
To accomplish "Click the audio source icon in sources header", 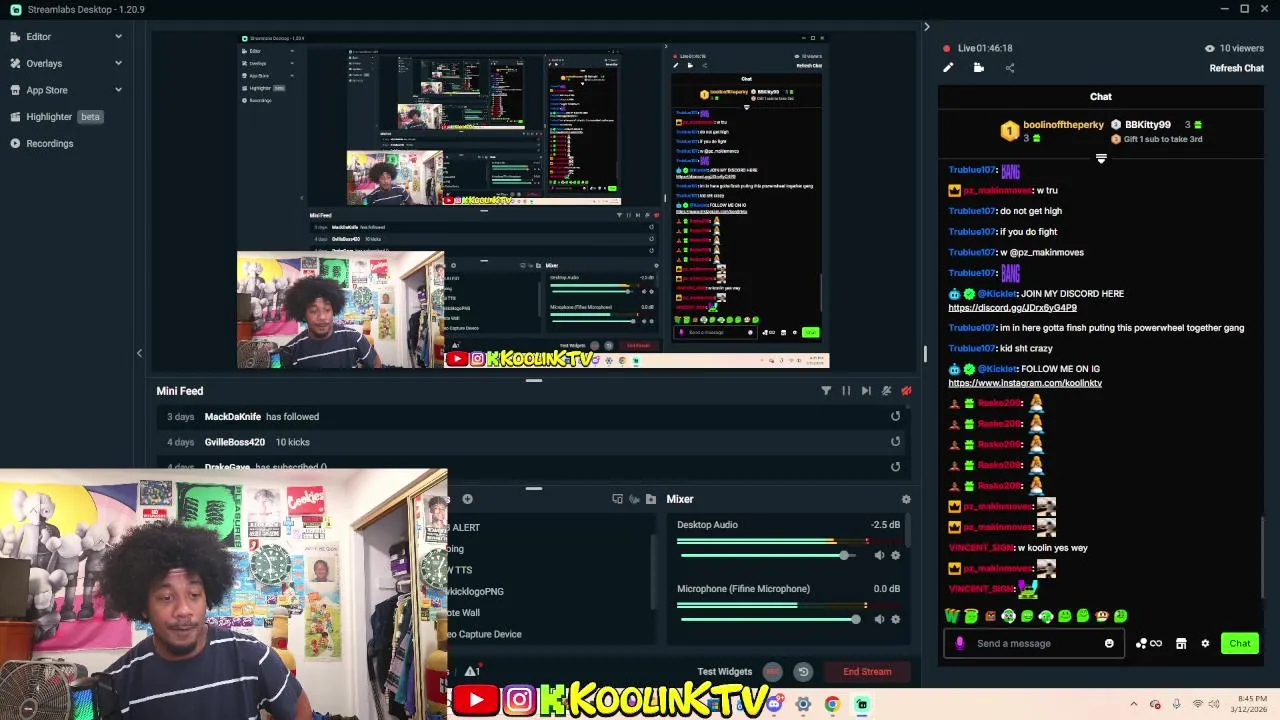I will (634, 499).
